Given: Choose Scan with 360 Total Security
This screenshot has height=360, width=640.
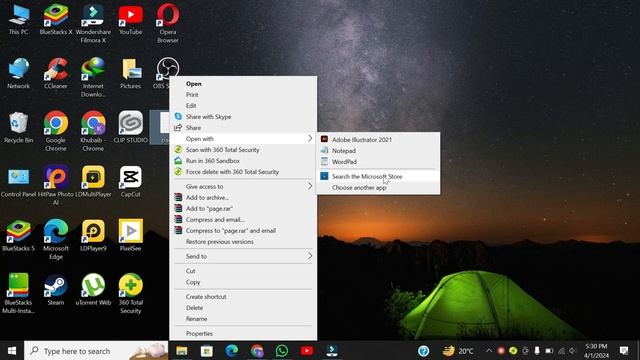Looking at the screenshot, I should [x=243, y=150].
